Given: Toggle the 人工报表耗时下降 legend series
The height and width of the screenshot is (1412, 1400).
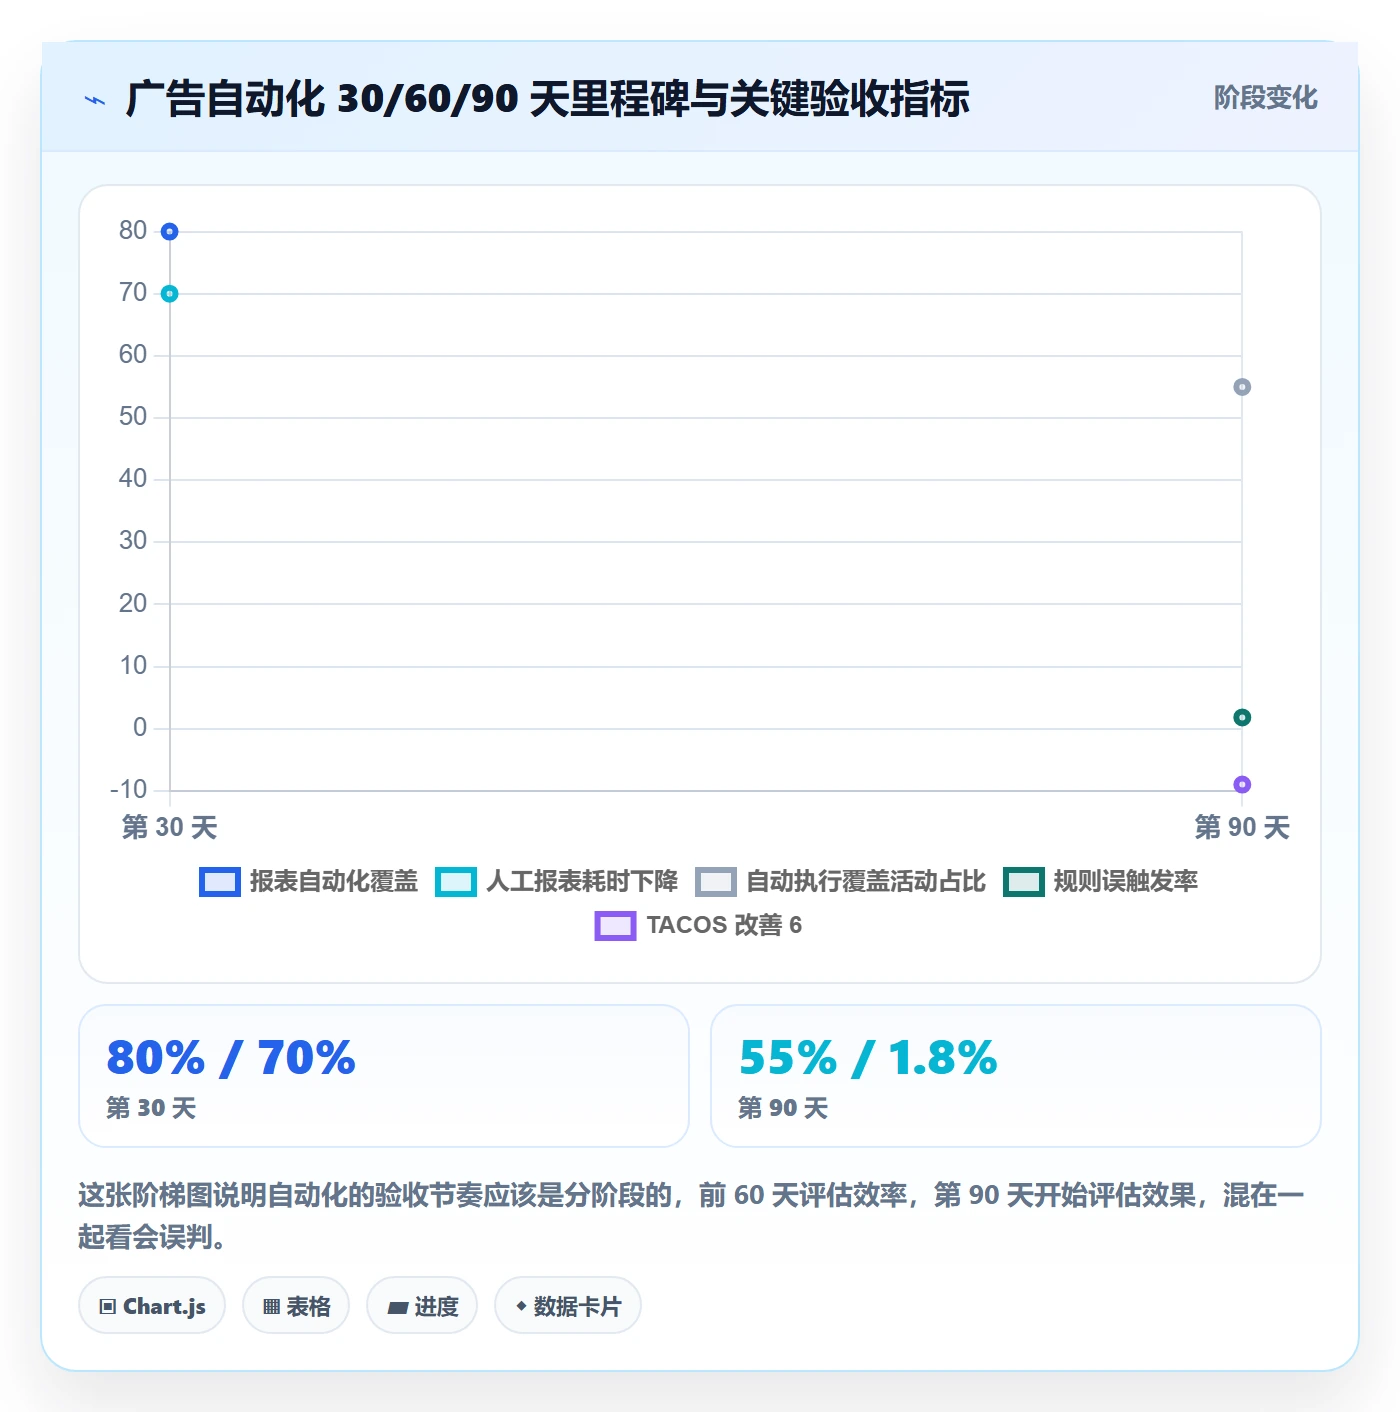Looking at the screenshot, I should pyautogui.click(x=556, y=881).
